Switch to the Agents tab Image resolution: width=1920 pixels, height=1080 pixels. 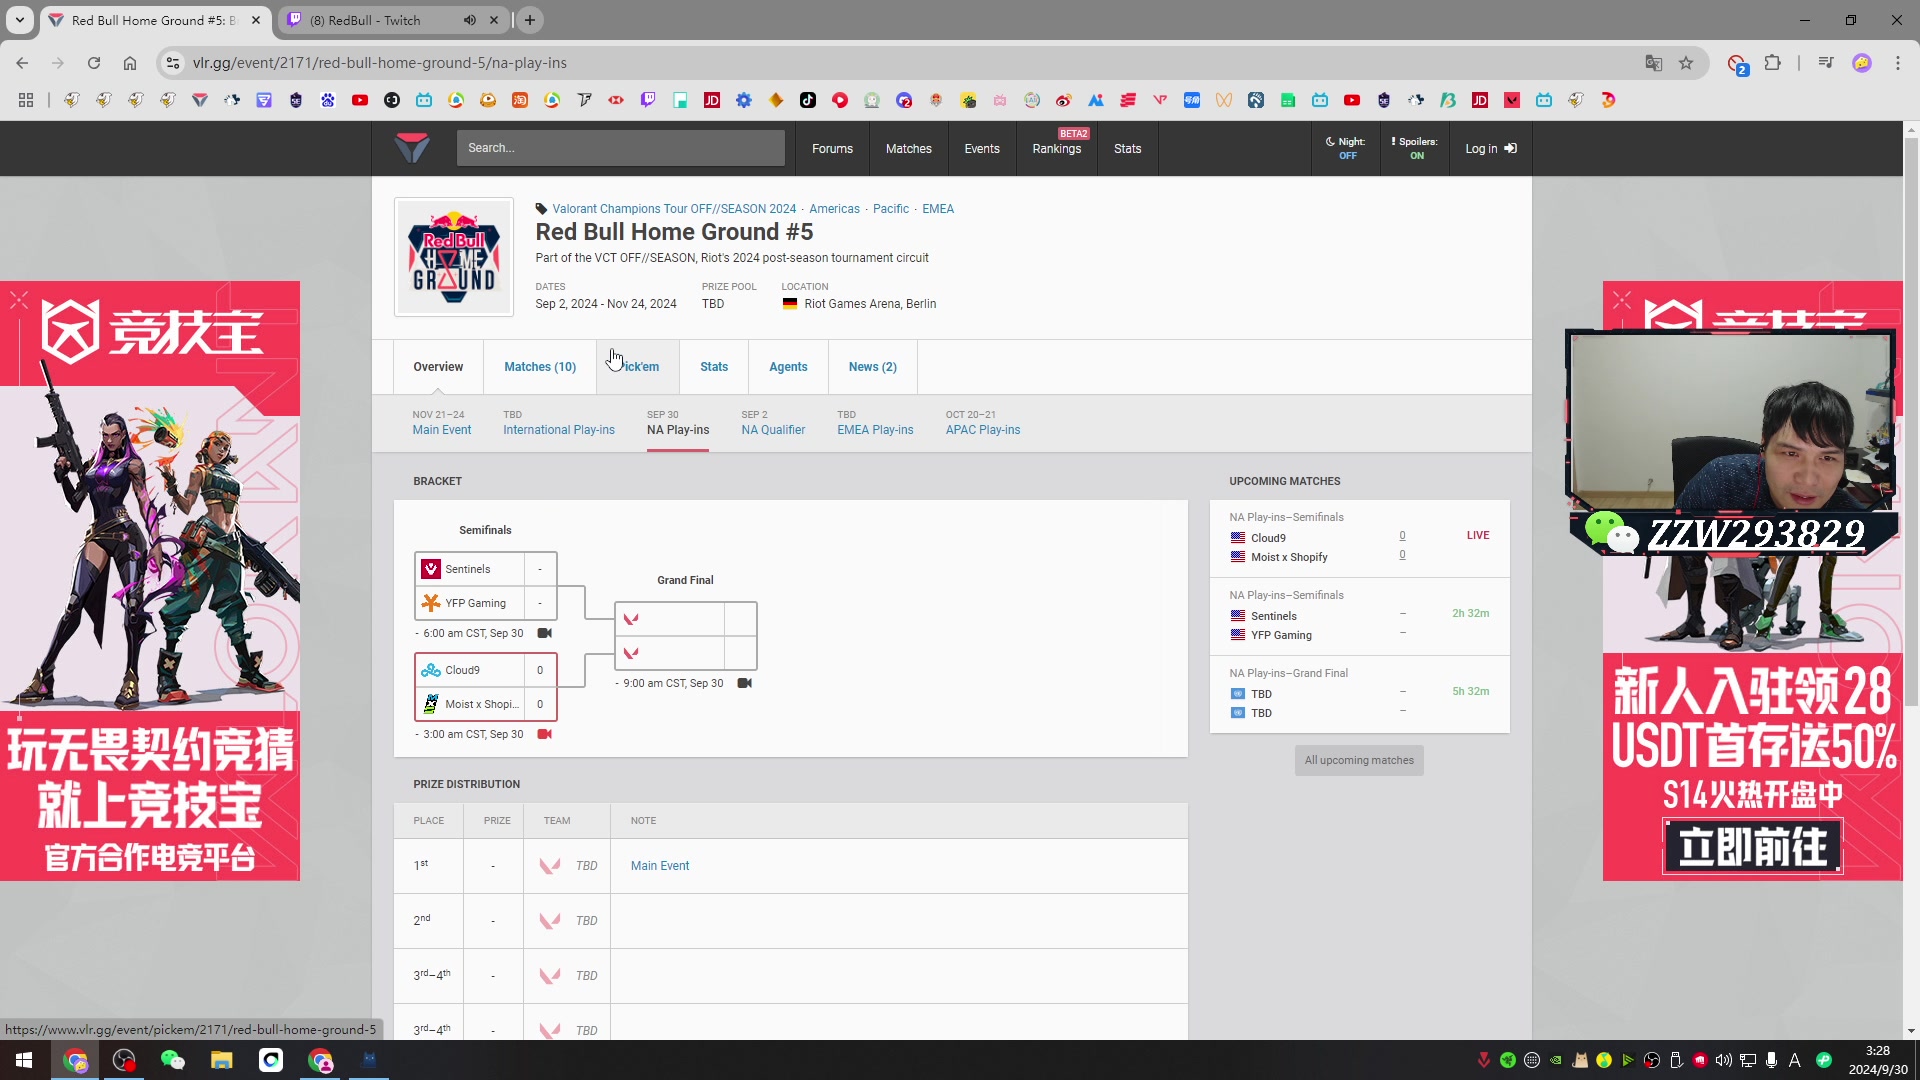coord(788,367)
